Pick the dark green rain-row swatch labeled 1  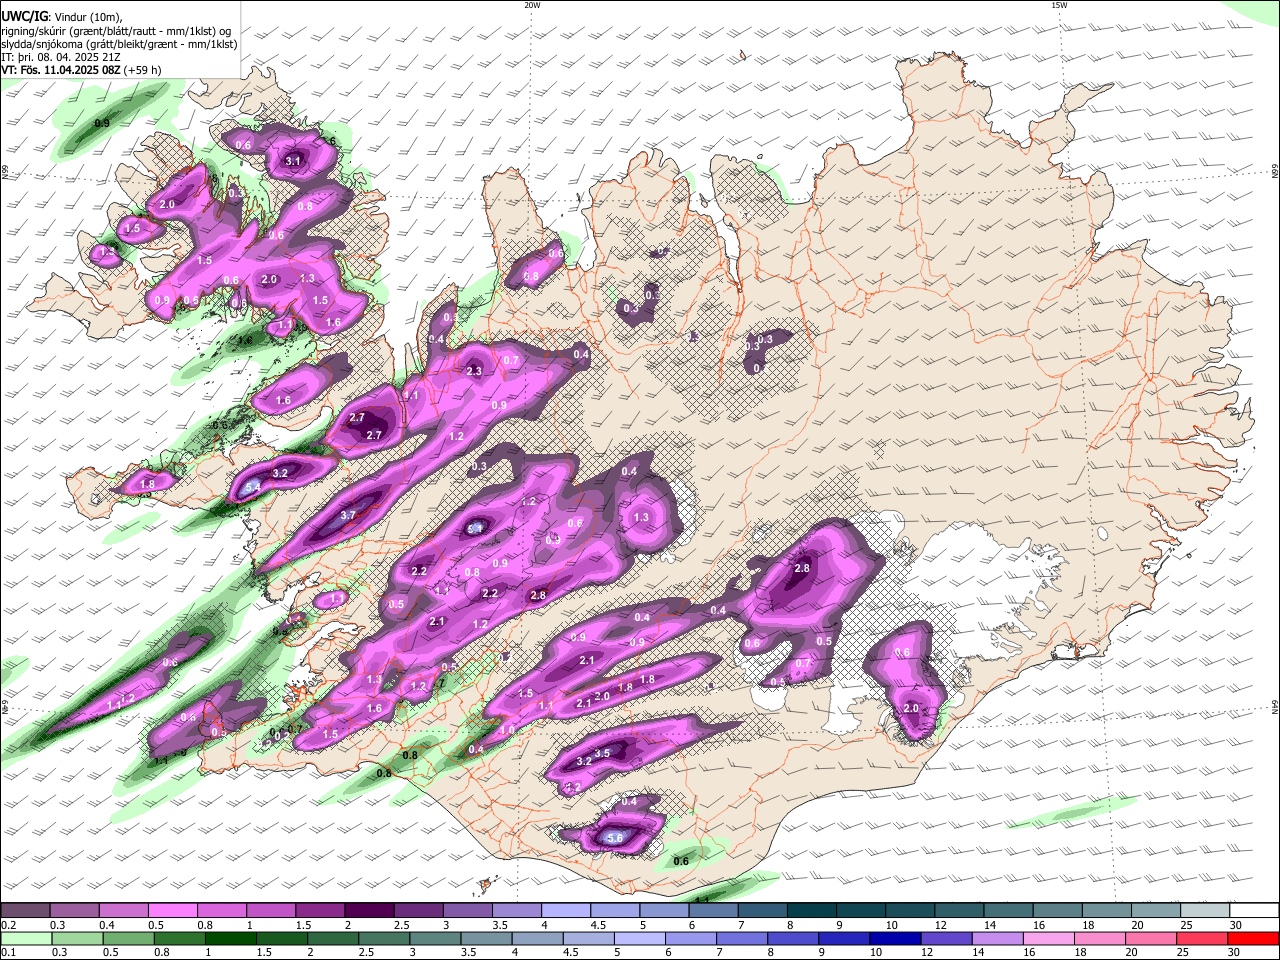[230, 938]
